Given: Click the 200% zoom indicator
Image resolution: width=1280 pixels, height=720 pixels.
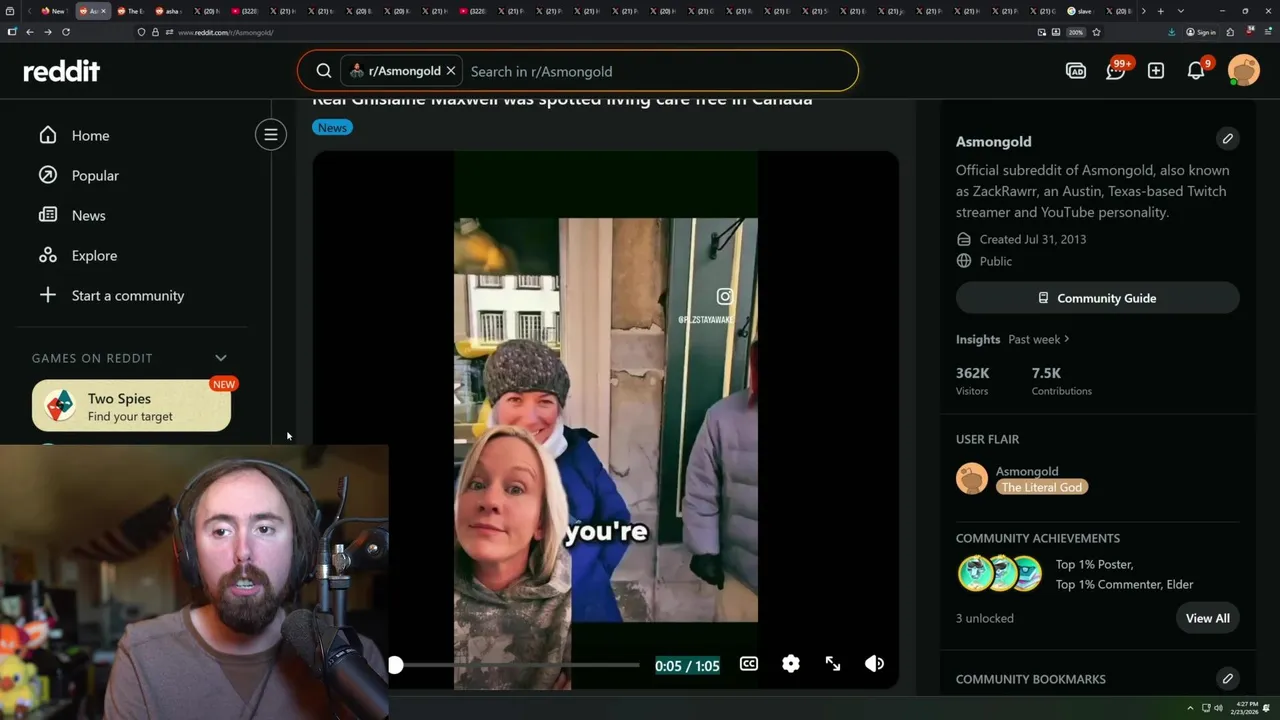Looking at the screenshot, I should click(1075, 32).
